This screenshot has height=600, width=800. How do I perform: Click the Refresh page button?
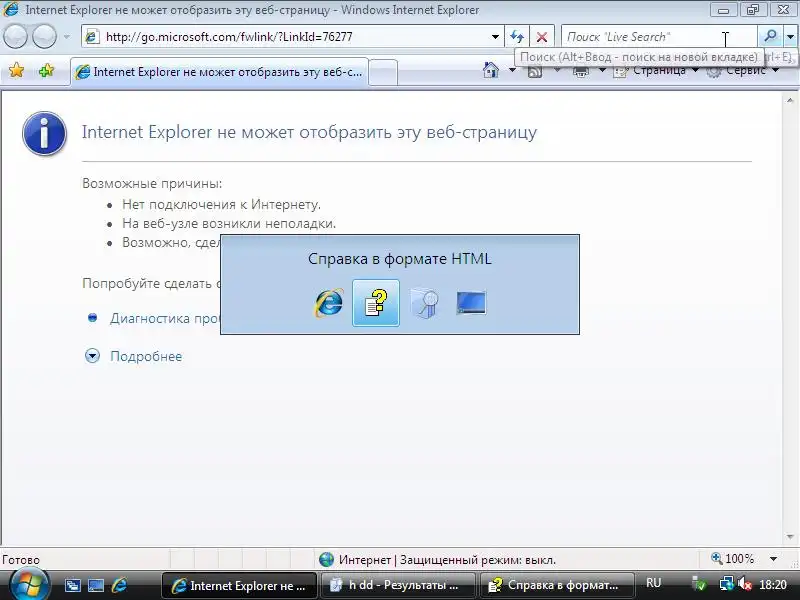click(x=517, y=37)
